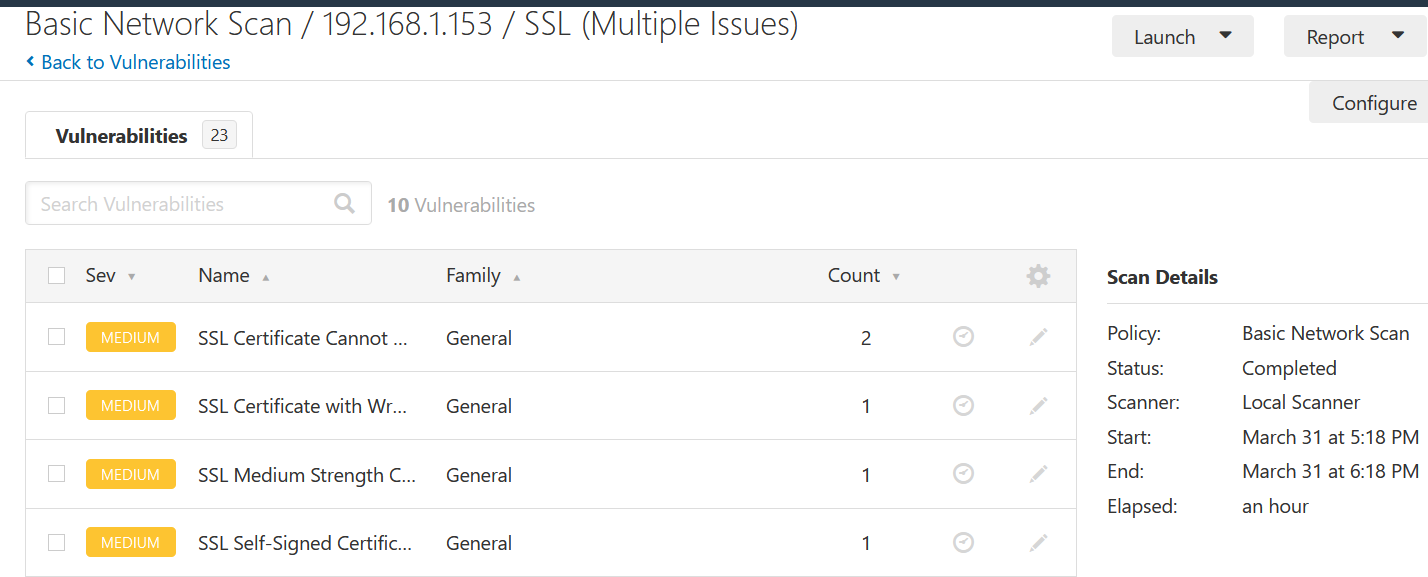
Task: Click pencil icon for SSL Self-Signed row
Action: tap(1039, 543)
